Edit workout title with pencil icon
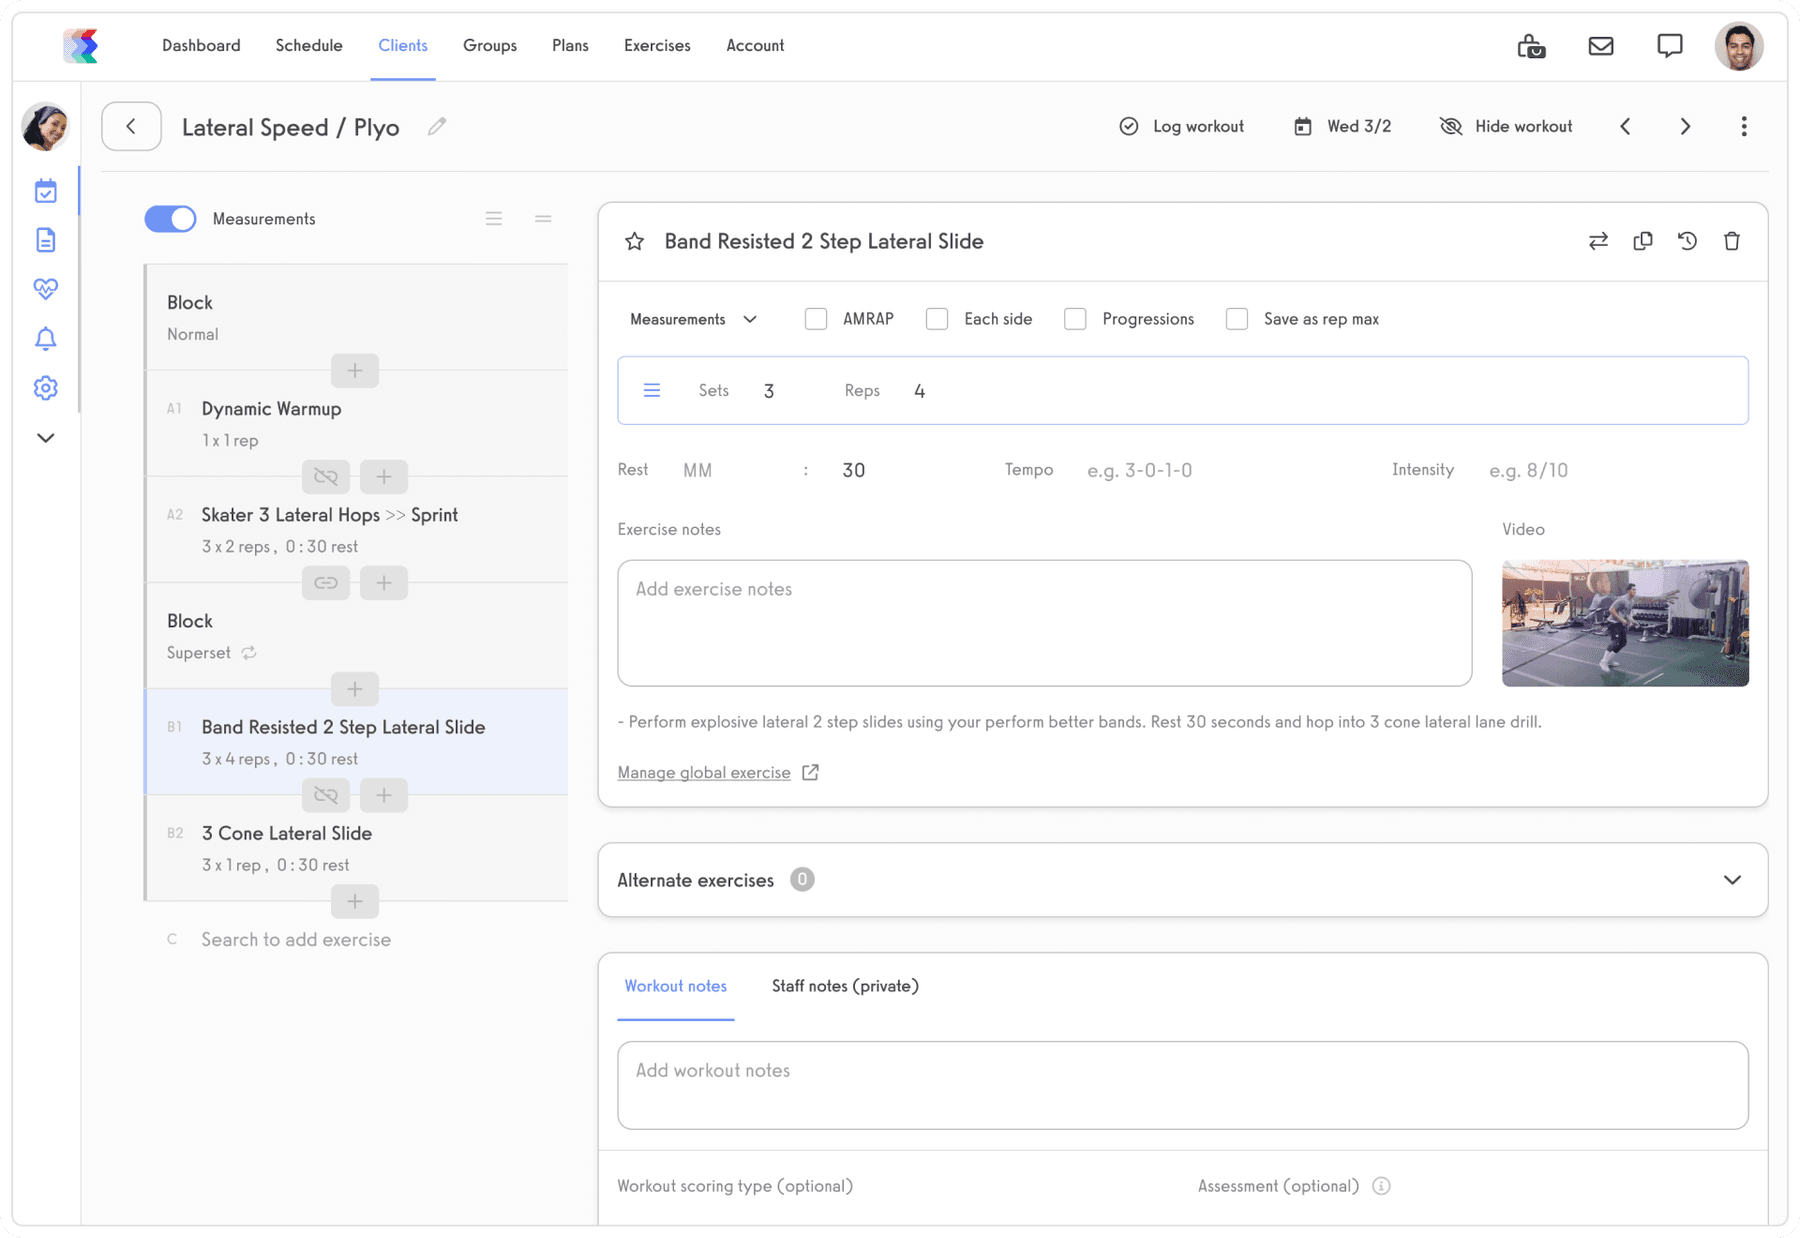The image size is (1800, 1238). [437, 127]
